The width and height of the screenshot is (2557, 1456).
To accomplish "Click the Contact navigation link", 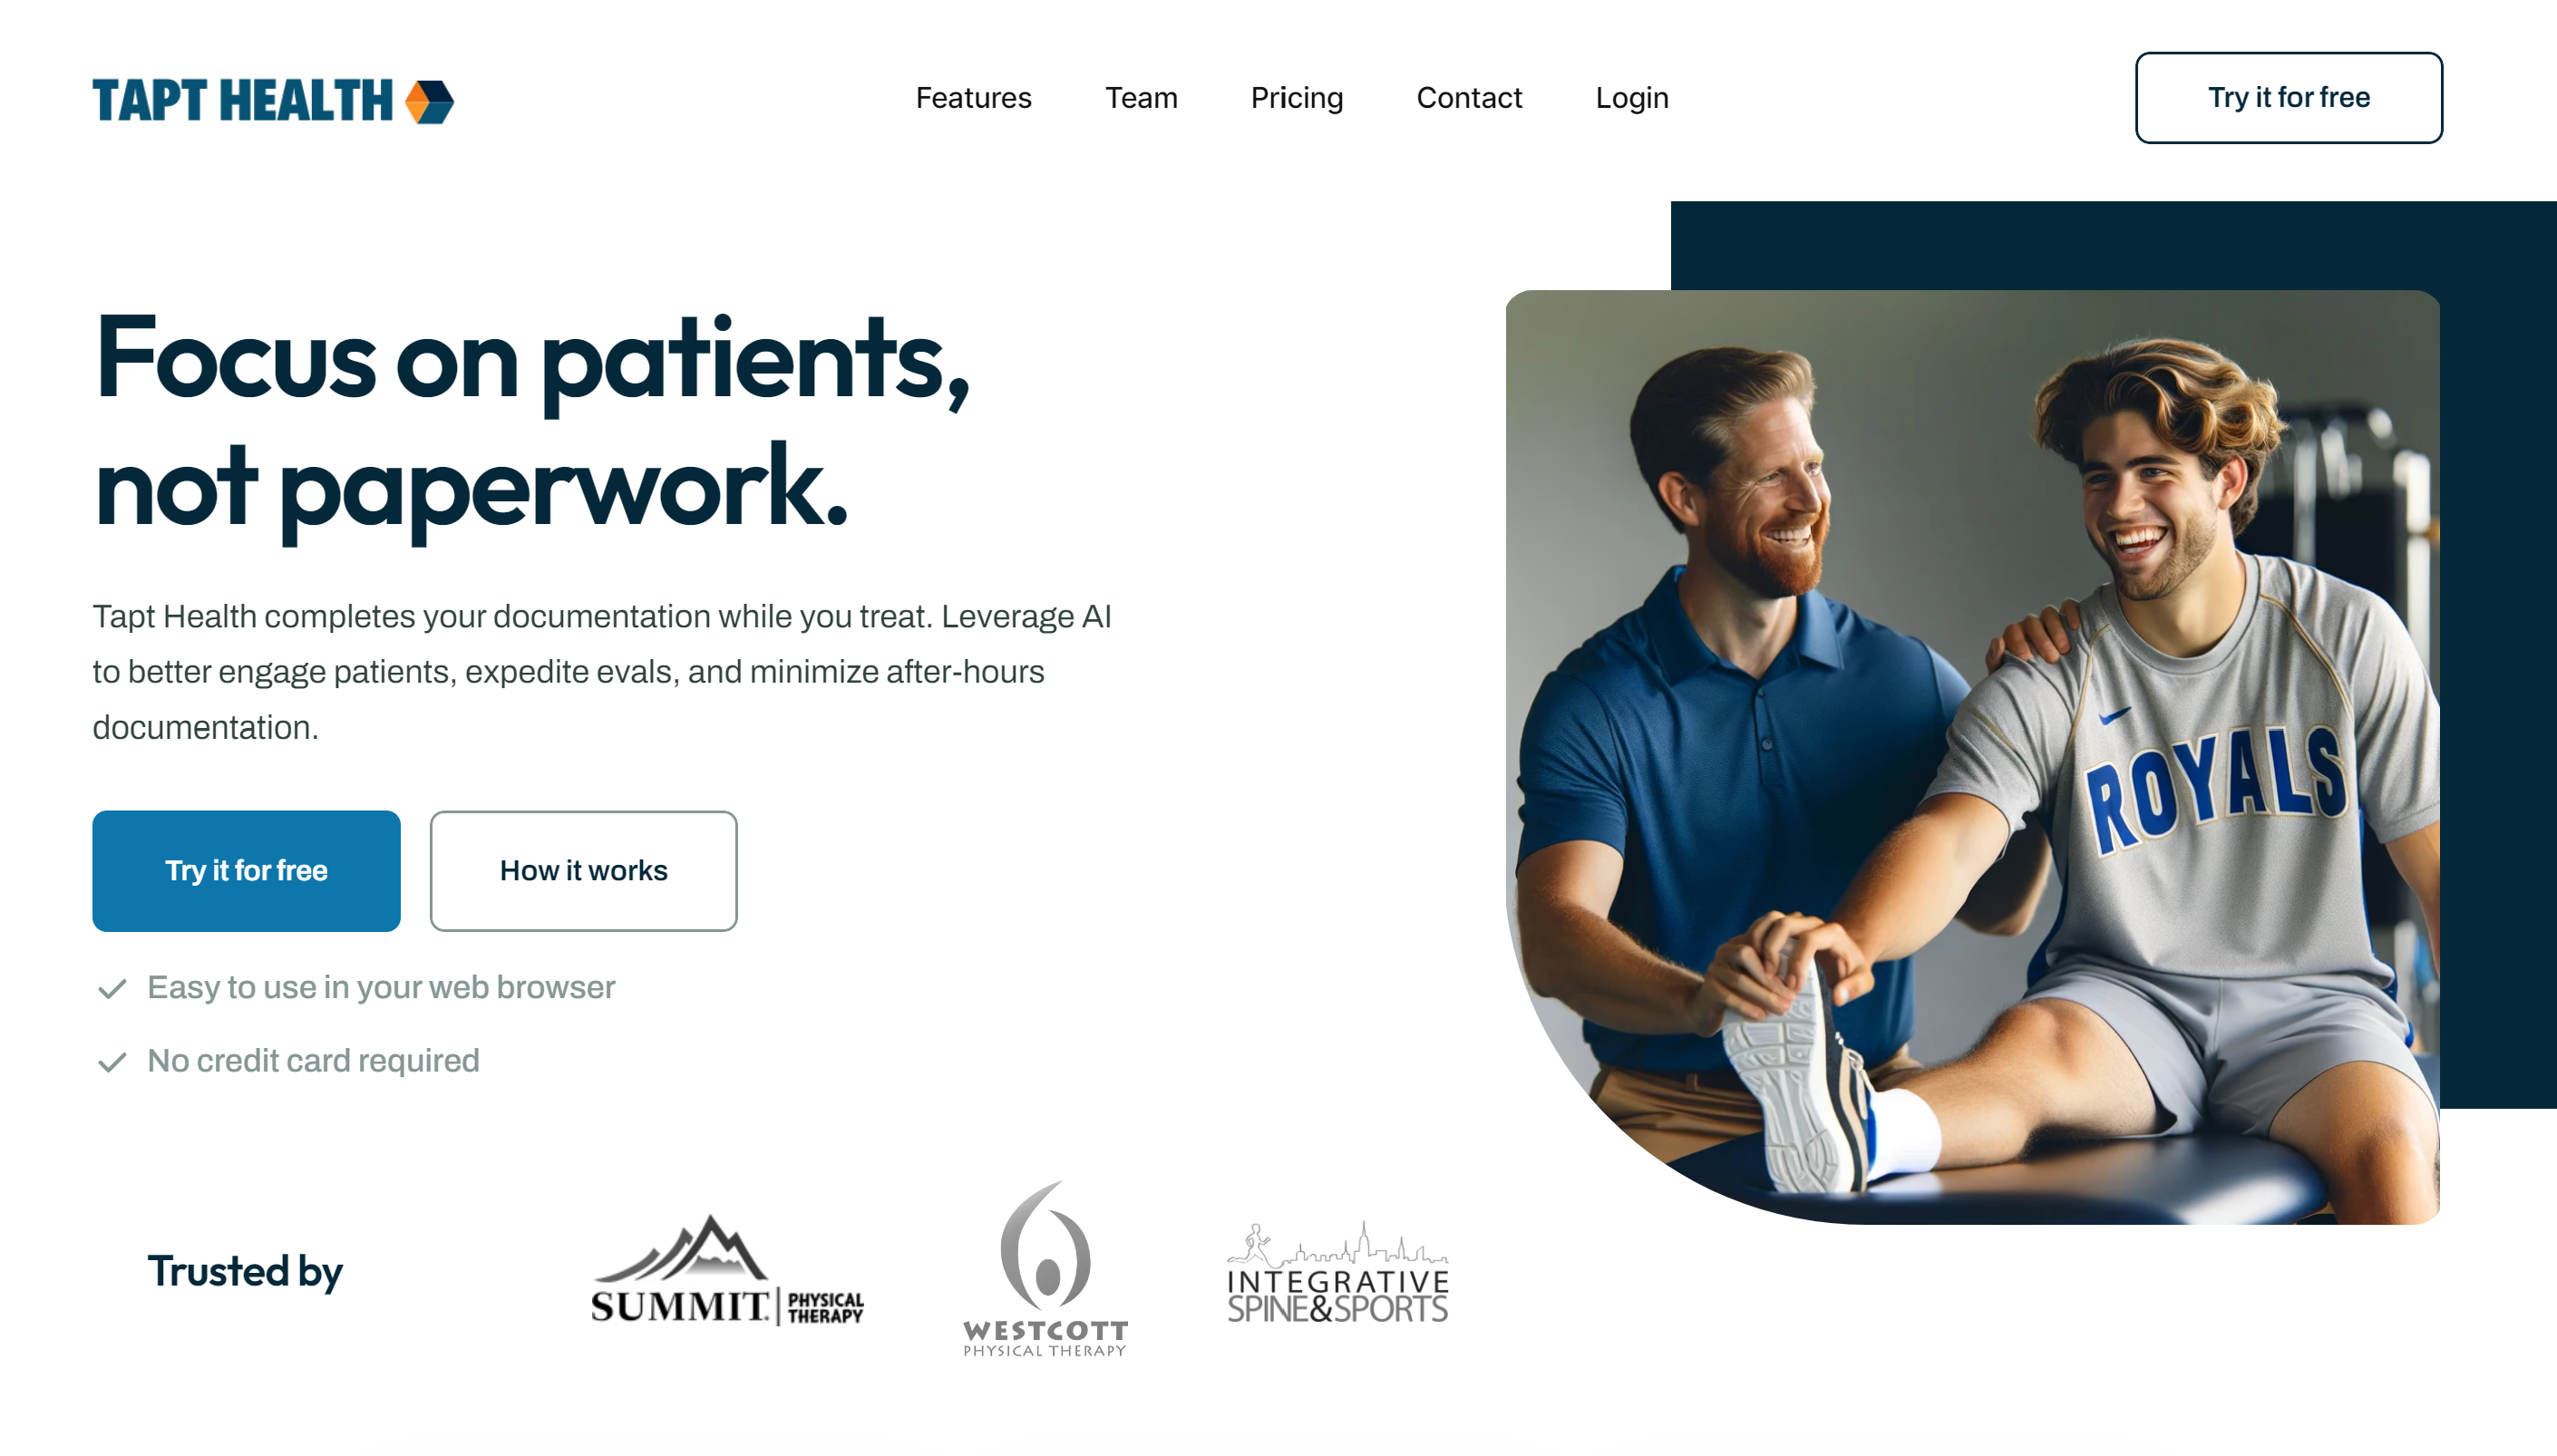I will click(1470, 98).
